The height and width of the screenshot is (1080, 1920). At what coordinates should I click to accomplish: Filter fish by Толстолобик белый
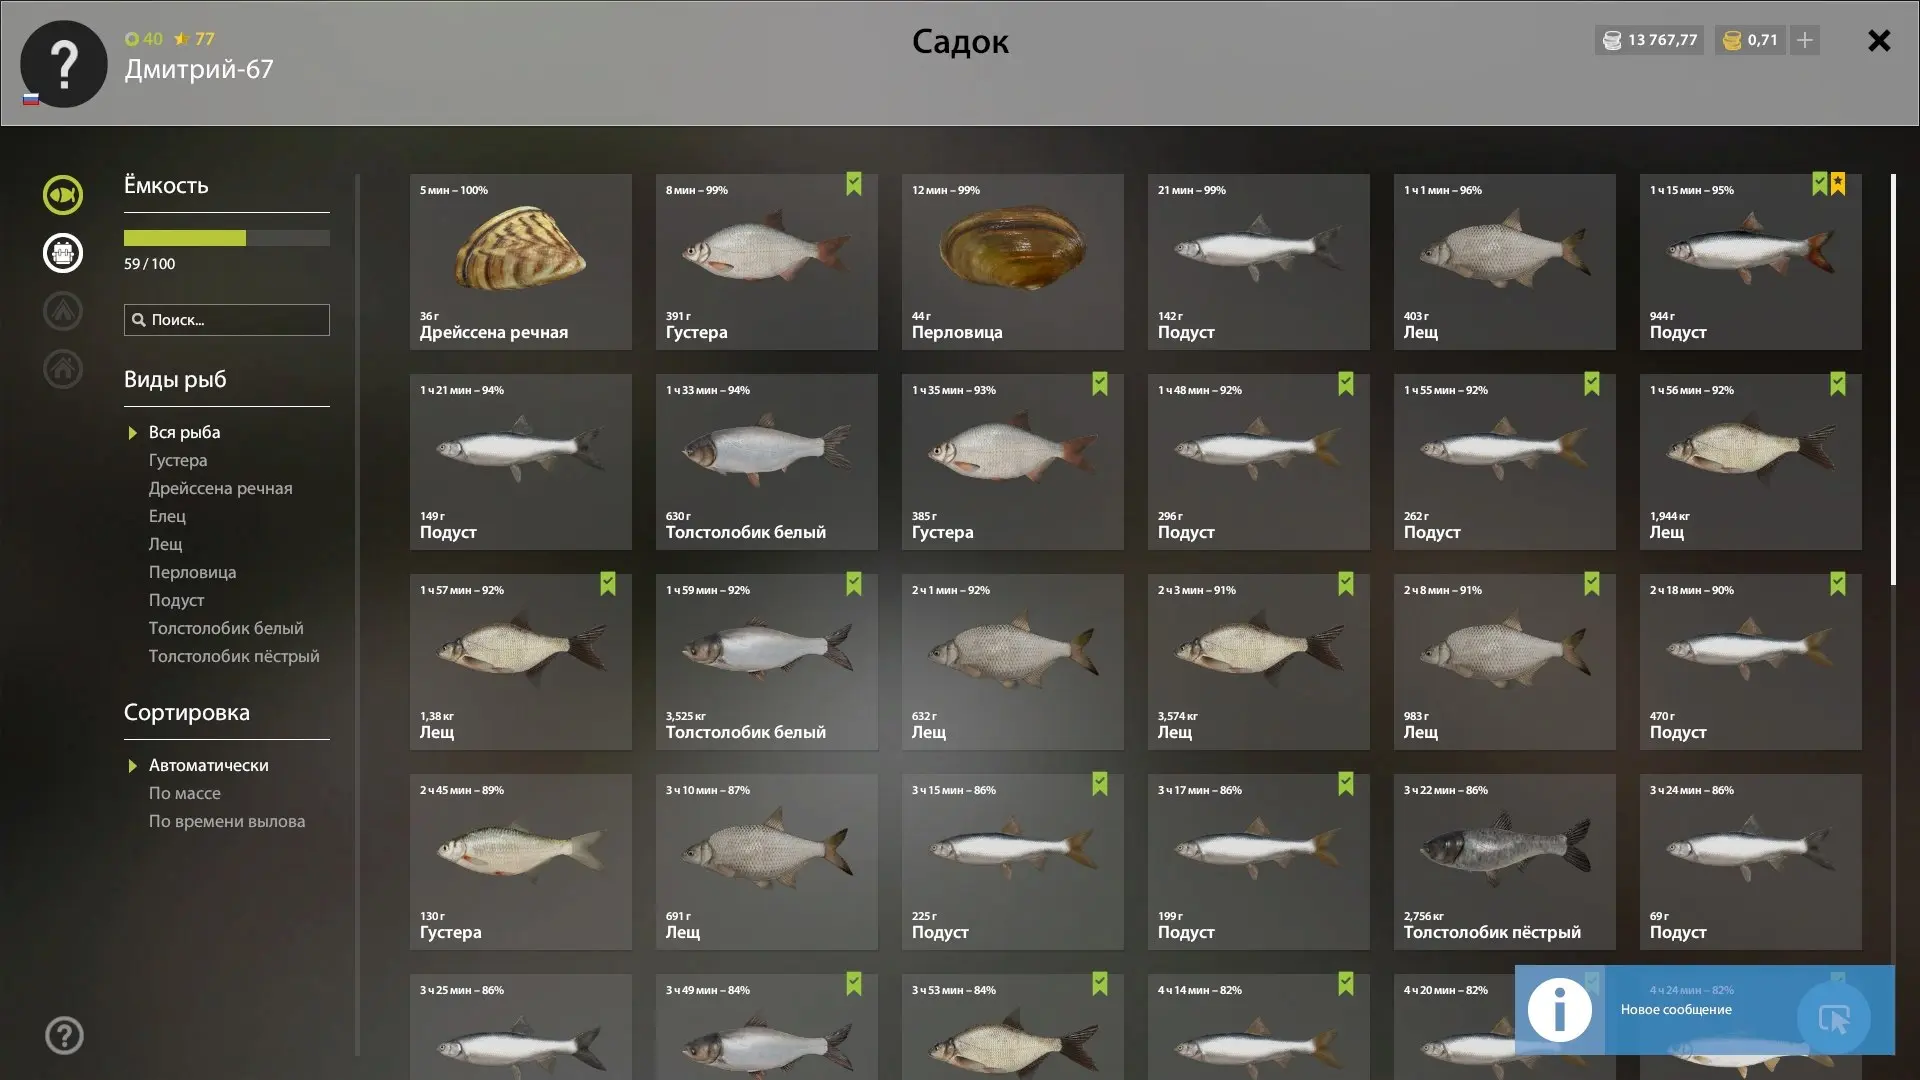tap(226, 628)
